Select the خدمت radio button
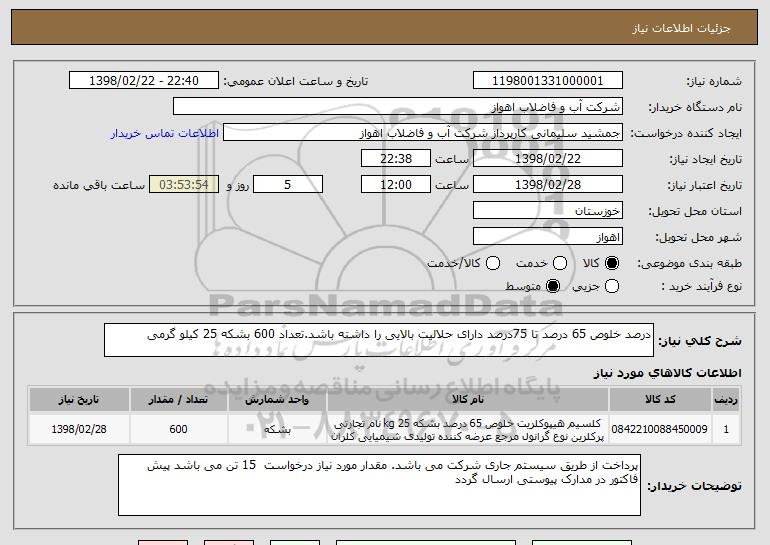The image size is (770, 545). (560, 263)
